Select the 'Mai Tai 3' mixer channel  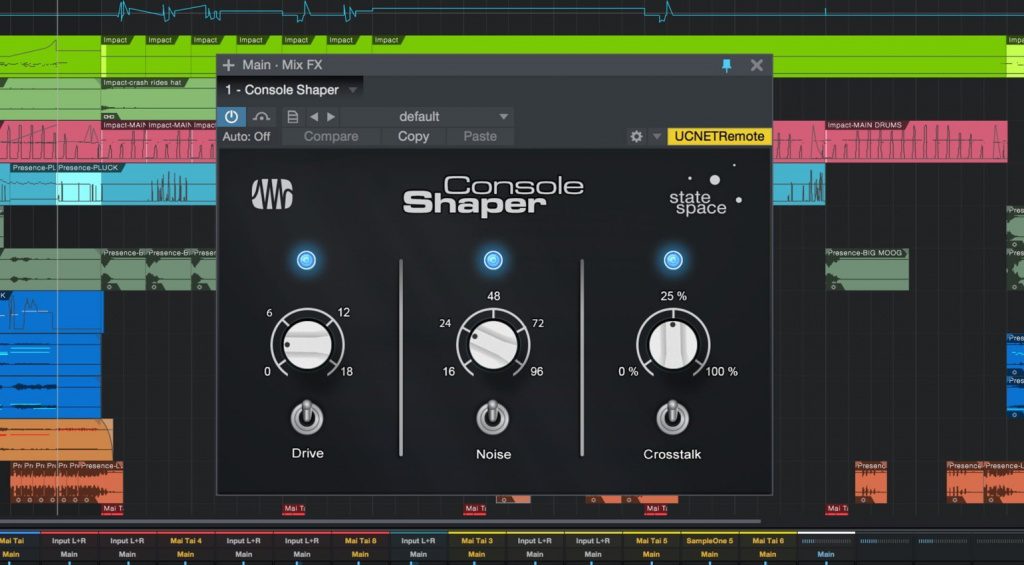click(476, 541)
